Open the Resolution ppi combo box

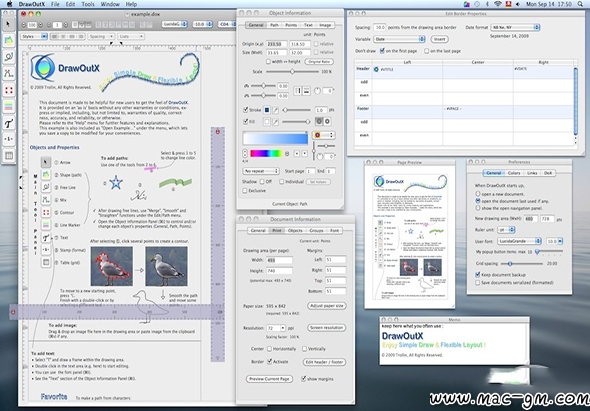click(276, 328)
